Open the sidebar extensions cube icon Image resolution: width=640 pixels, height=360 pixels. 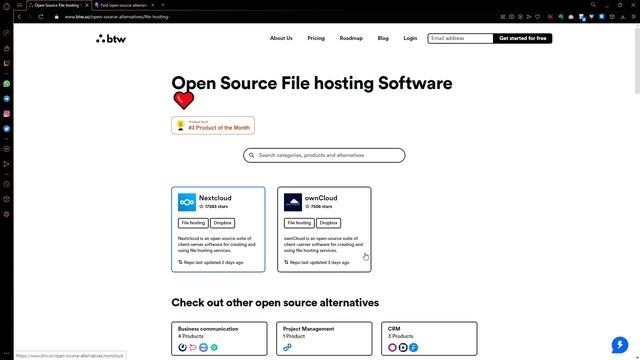coord(7,199)
